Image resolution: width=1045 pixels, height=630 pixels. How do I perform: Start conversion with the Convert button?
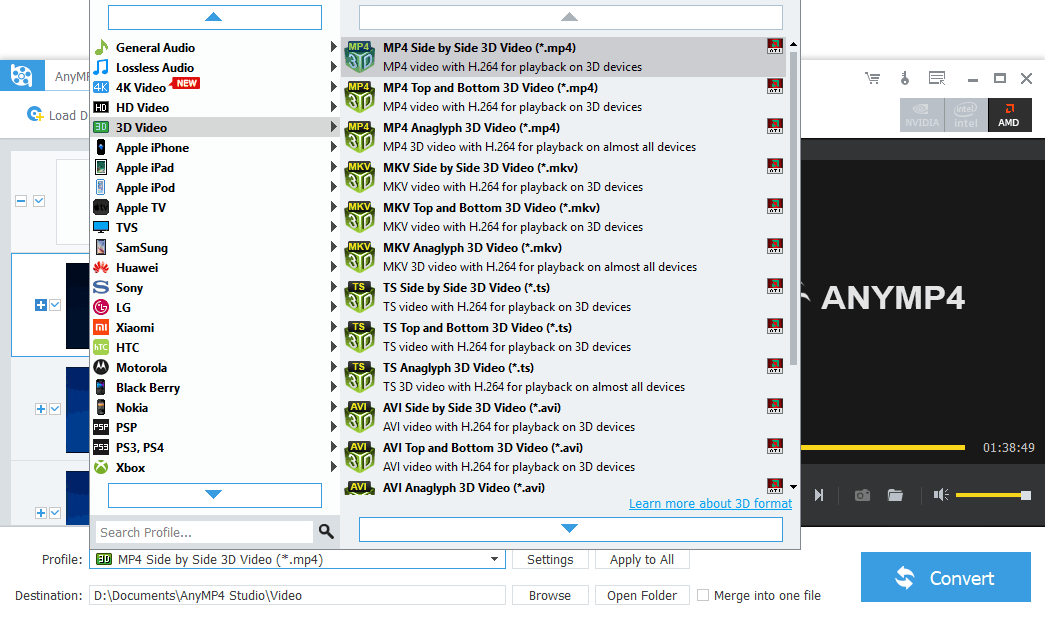946,577
